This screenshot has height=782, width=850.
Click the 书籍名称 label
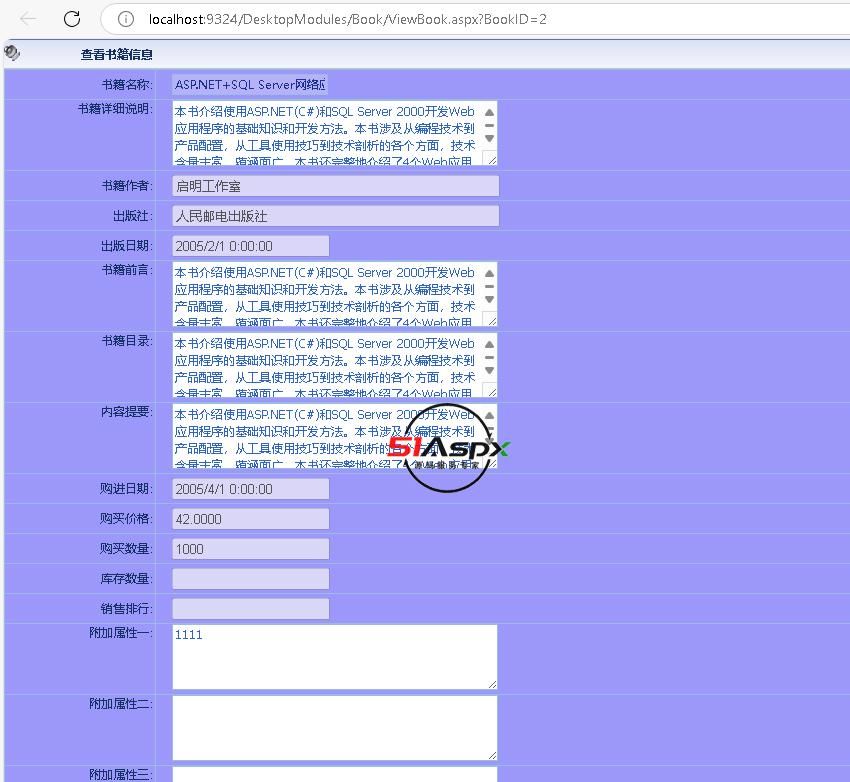coord(127,85)
